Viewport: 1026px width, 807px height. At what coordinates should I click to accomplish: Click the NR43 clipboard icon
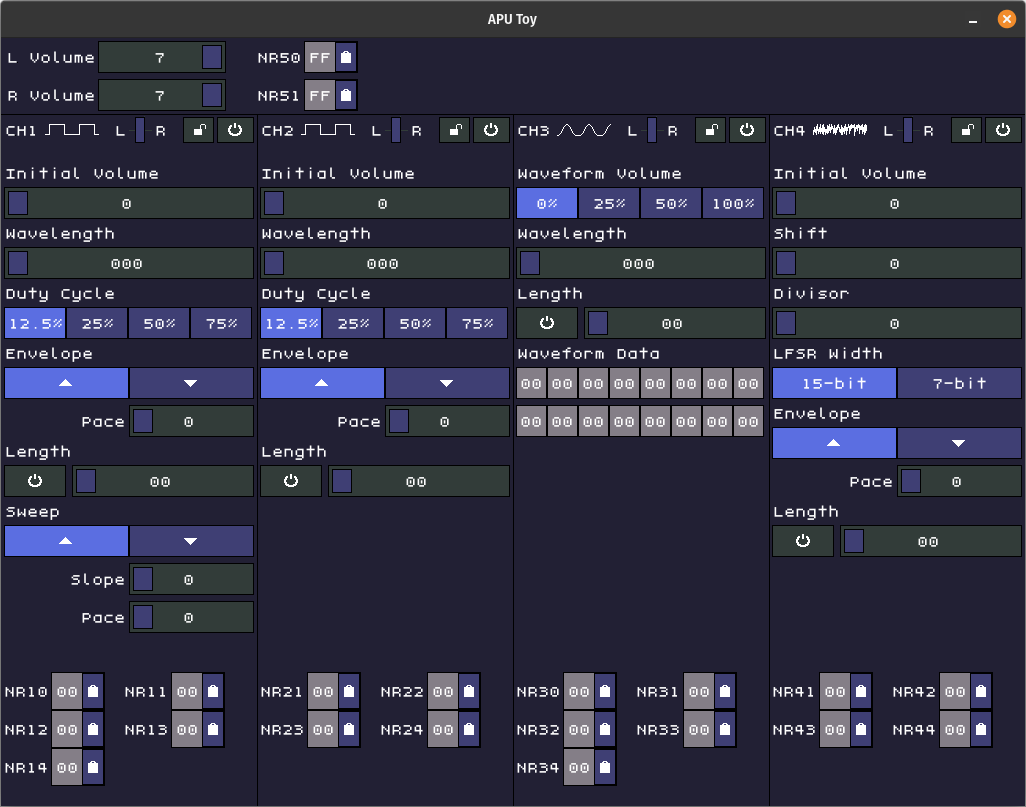pyautogui.click(x=860, y=729)
